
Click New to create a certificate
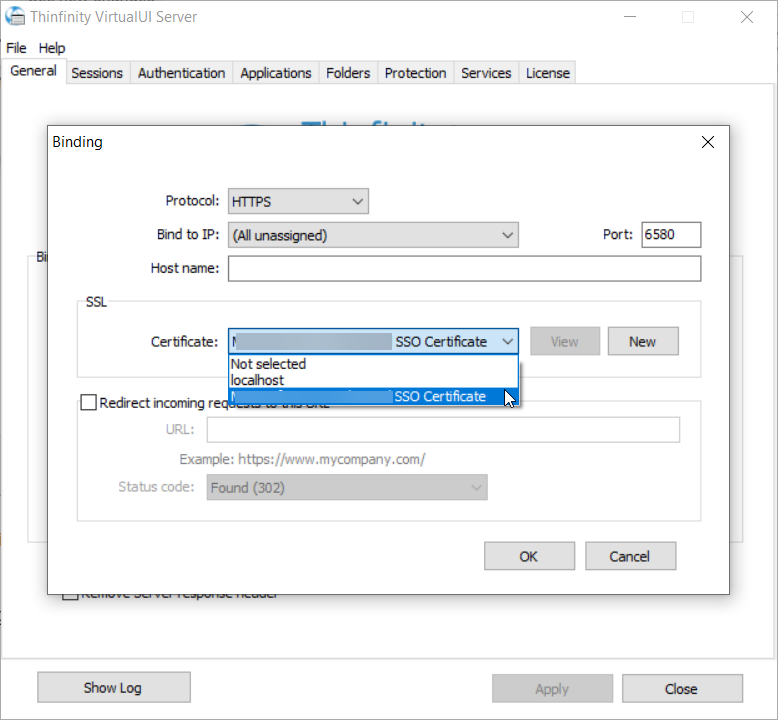click(643, 341)
